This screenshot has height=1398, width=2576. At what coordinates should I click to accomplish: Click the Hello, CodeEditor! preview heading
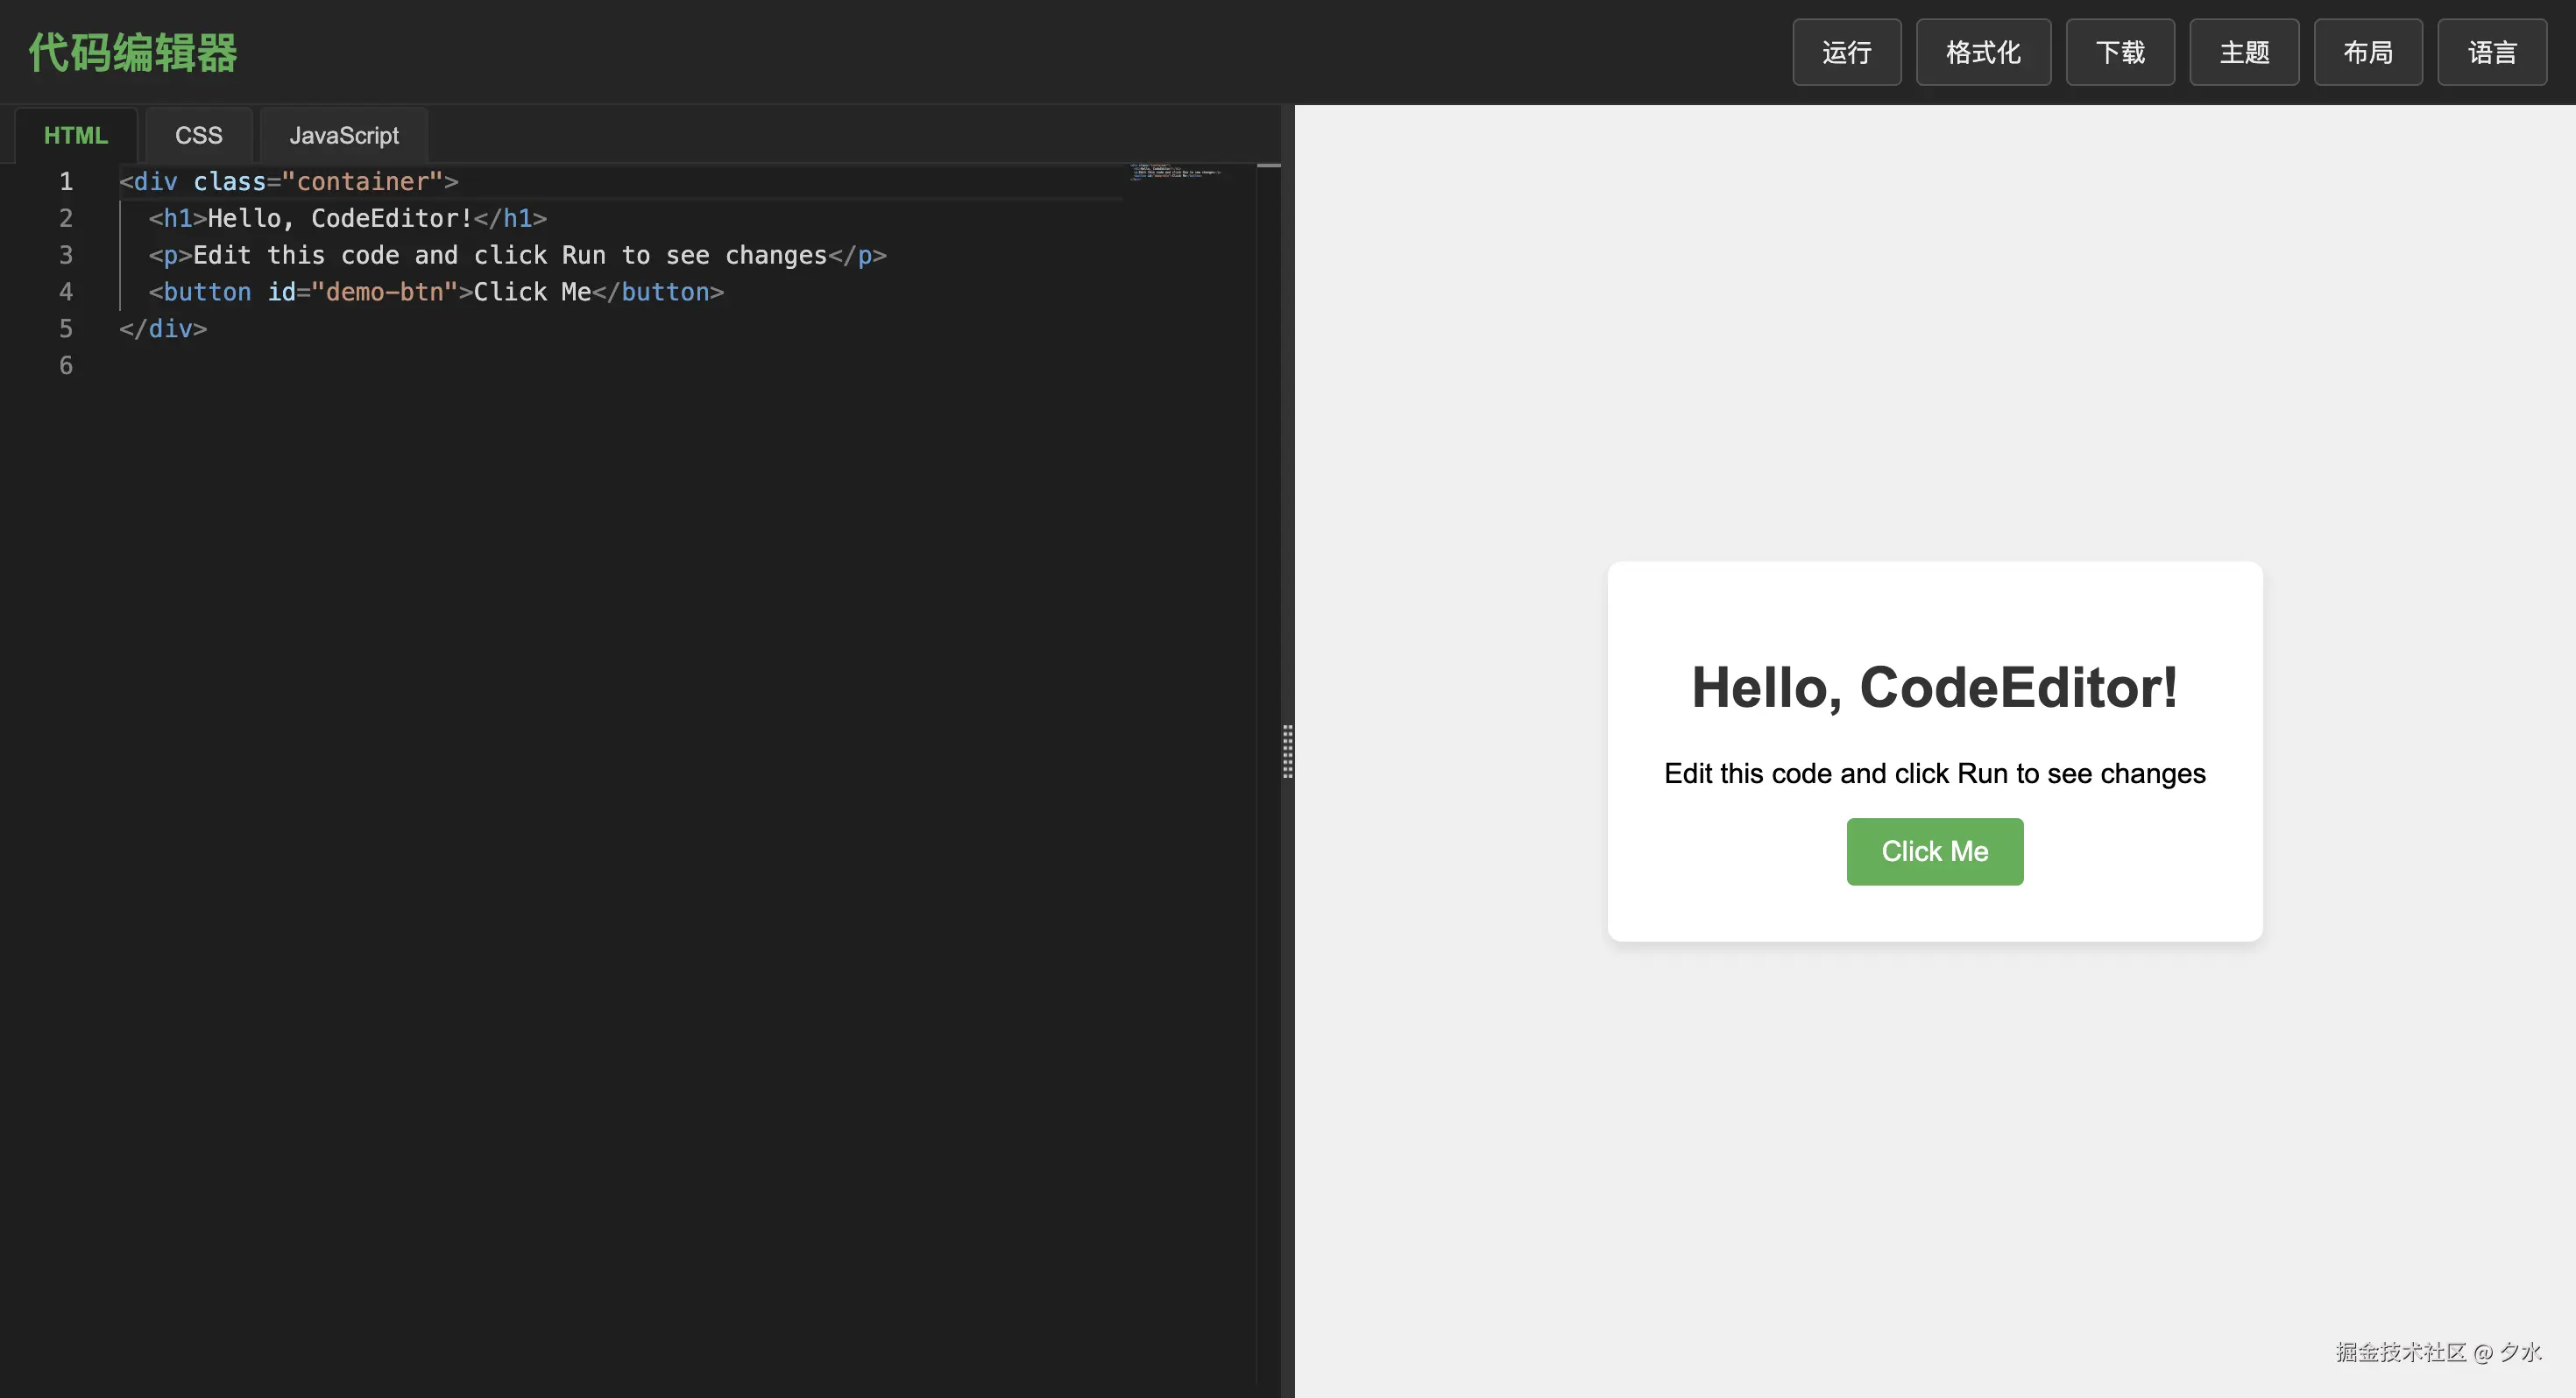coord(1934,688)
